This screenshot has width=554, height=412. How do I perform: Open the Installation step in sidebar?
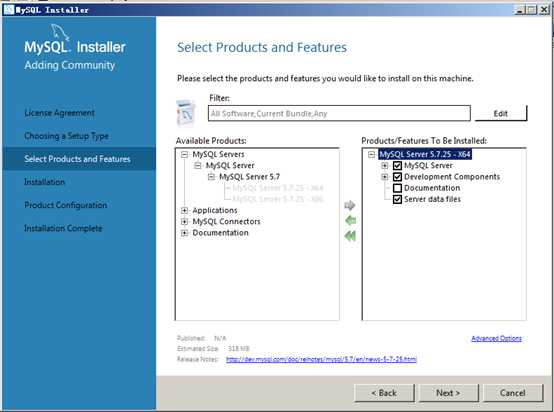(x=45, y=182)
